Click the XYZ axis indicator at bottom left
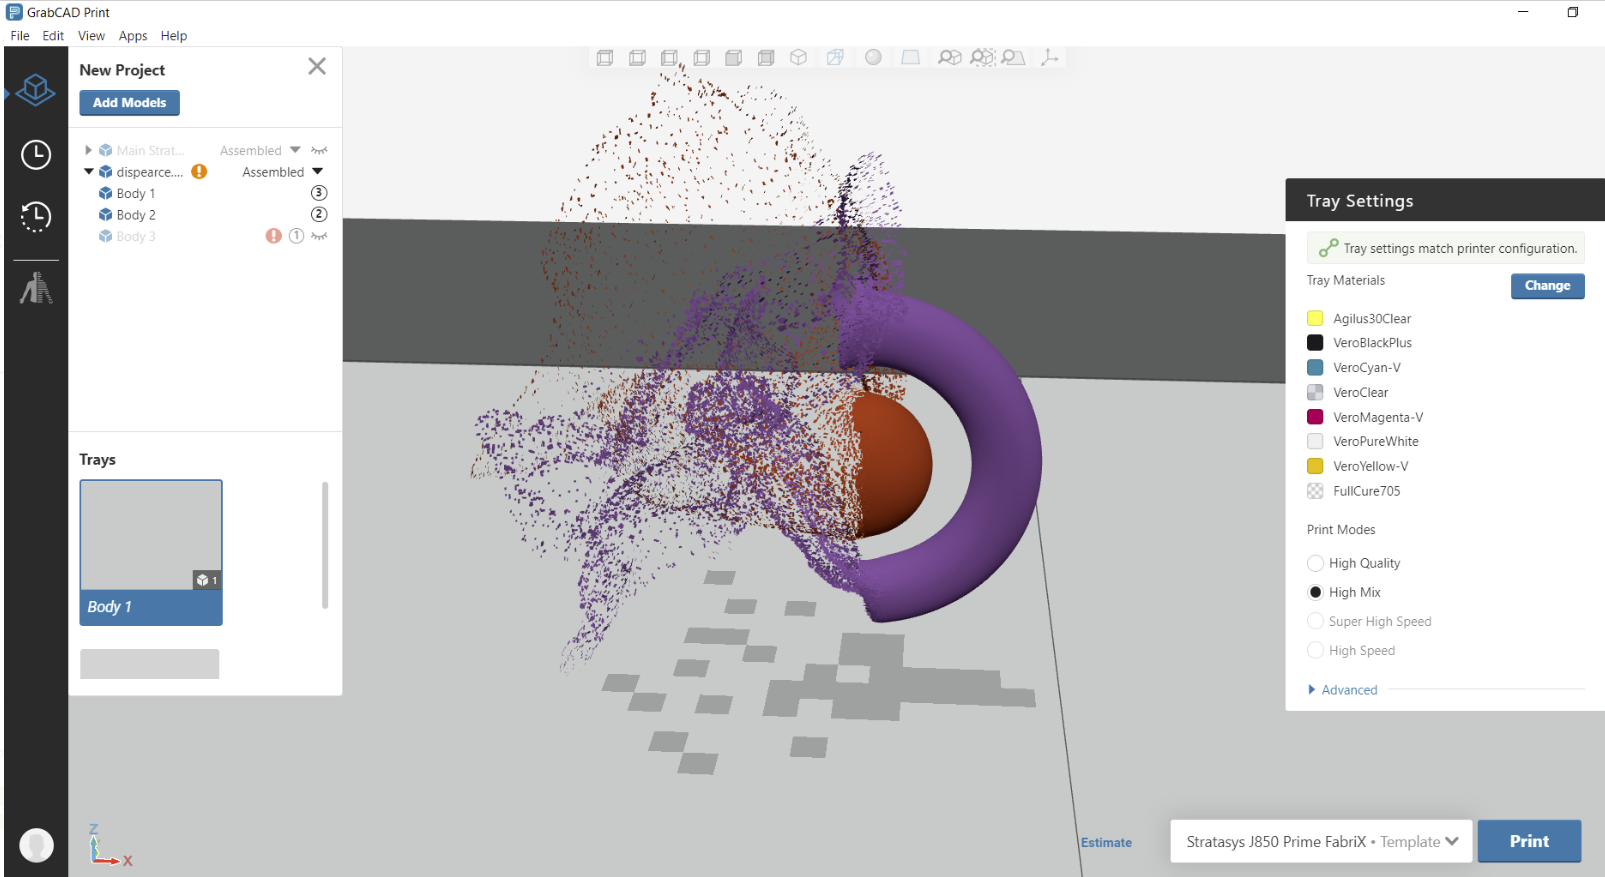 [109, 845]
